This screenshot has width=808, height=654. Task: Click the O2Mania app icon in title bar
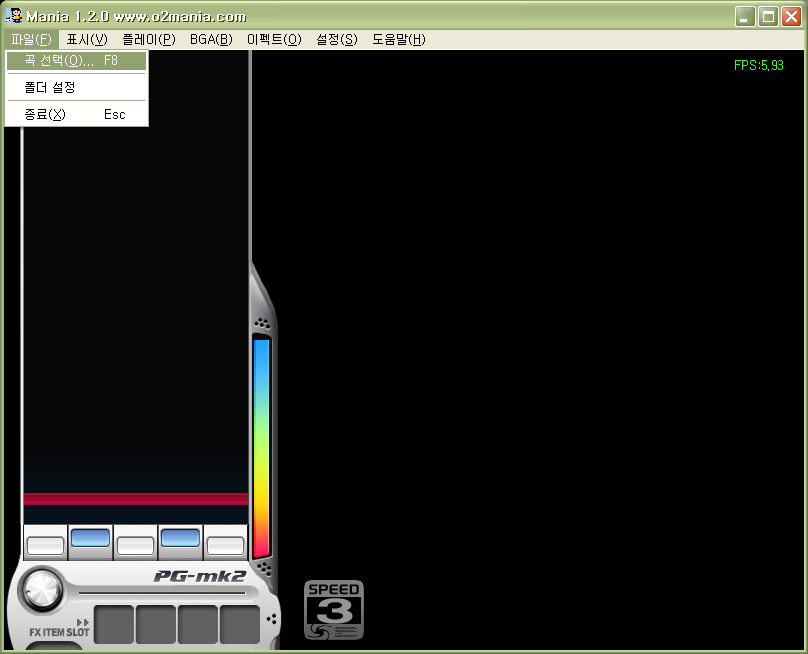[14, 16]
